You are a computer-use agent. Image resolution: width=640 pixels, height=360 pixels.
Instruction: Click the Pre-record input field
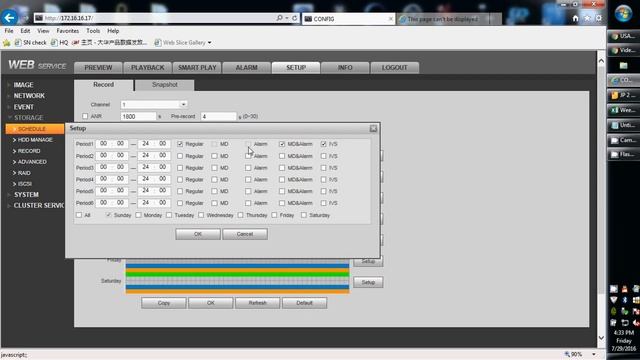(218, 116)
